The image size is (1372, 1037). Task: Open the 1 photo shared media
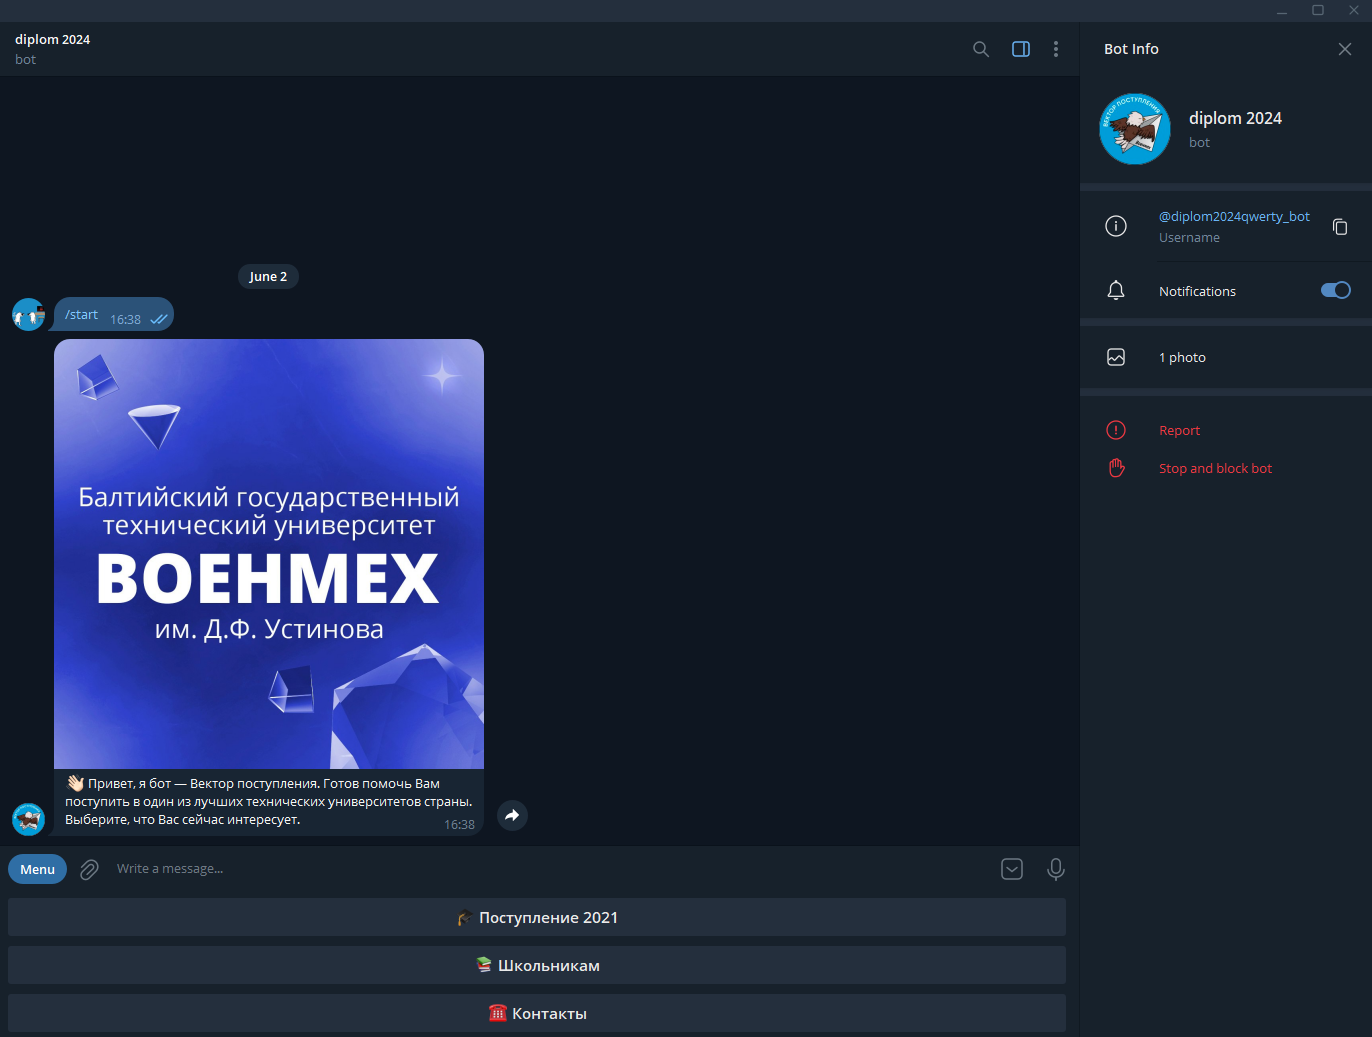[x=1182, y=357]
